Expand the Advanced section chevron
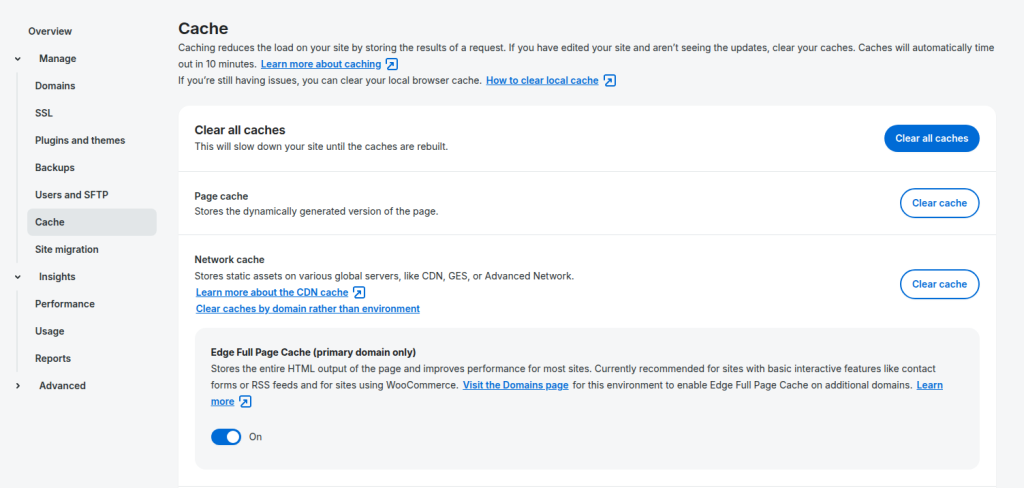The height and width of the screenshot is (488, 1024). [18, 386]
